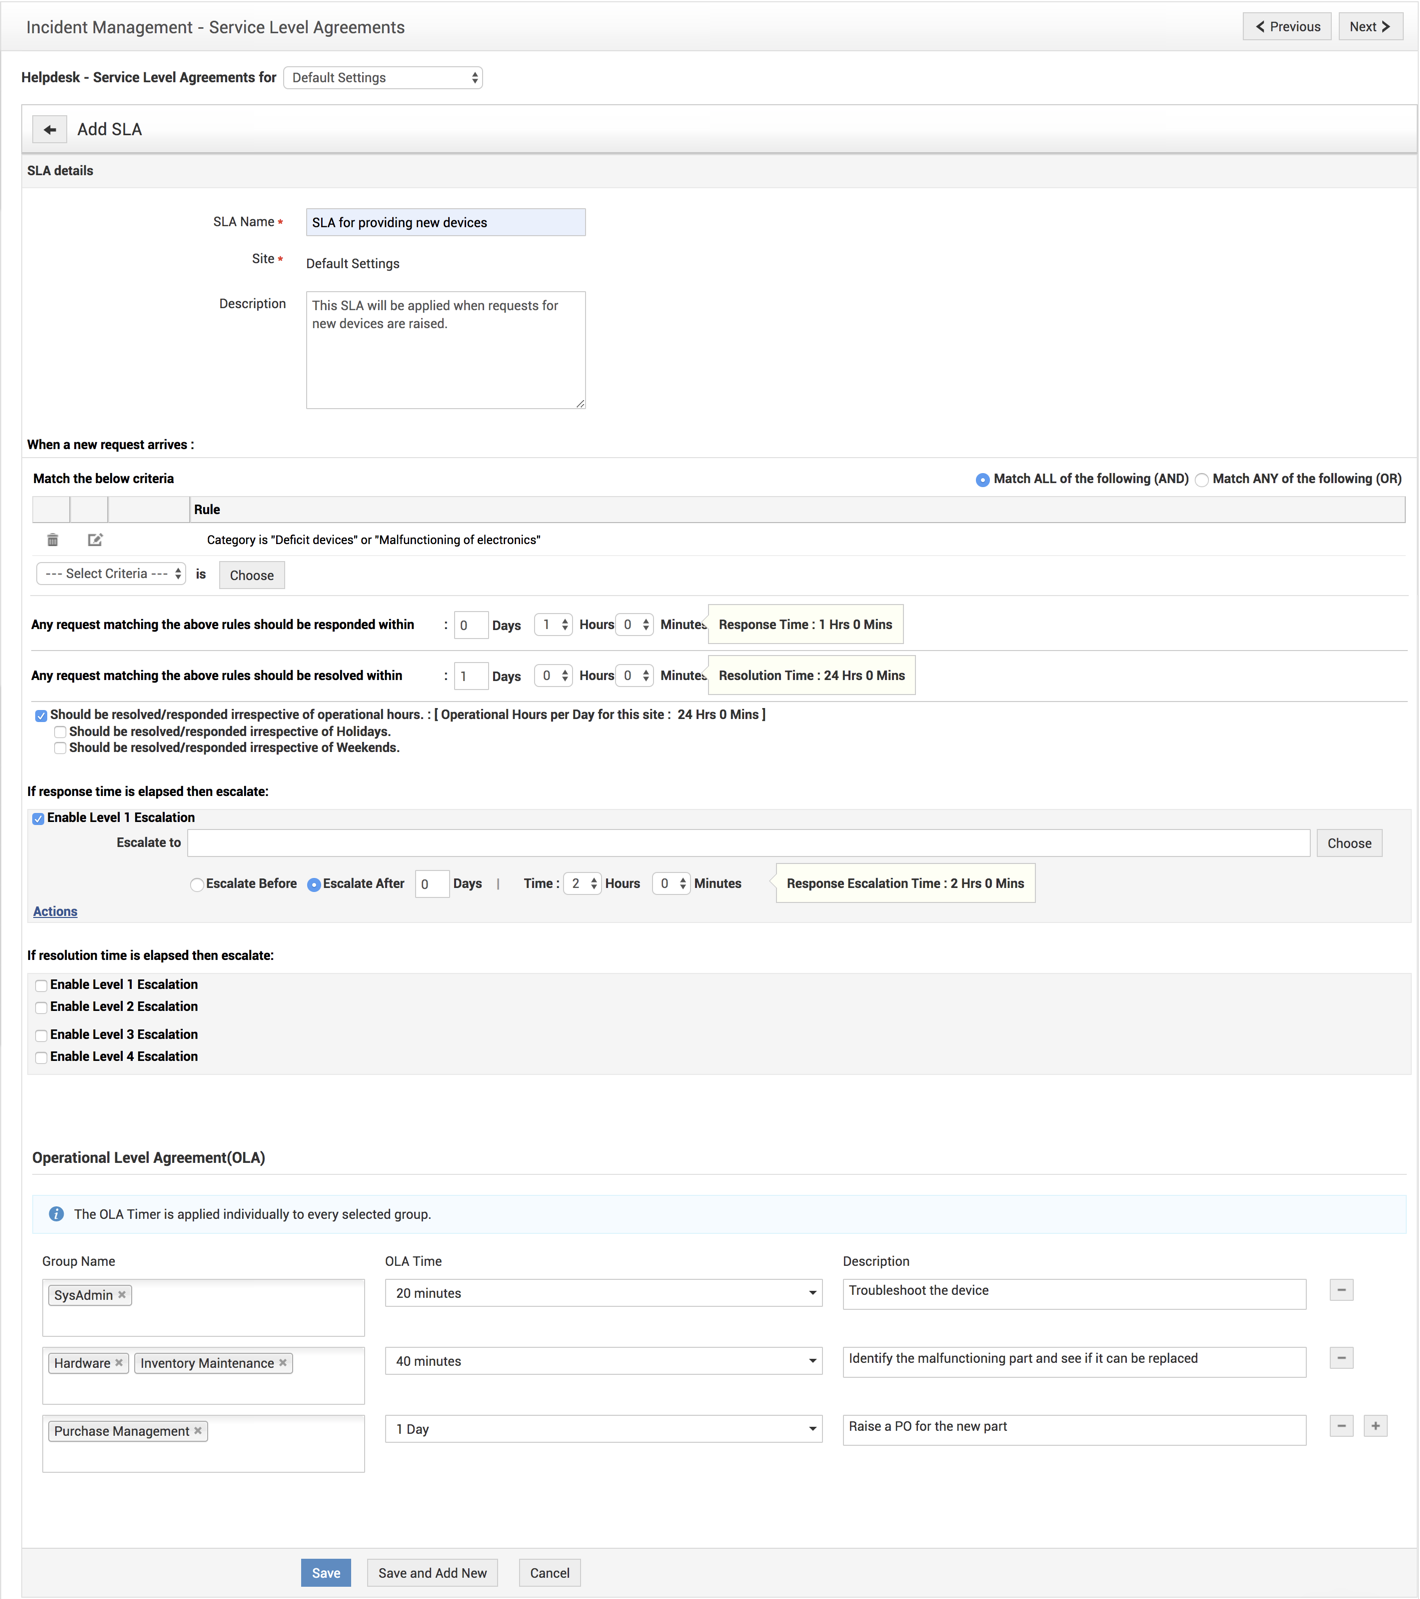The image size is (1420, 1599).
Task: Click the back arrow beside Add SLA
Action: click(x=50, y=130)
